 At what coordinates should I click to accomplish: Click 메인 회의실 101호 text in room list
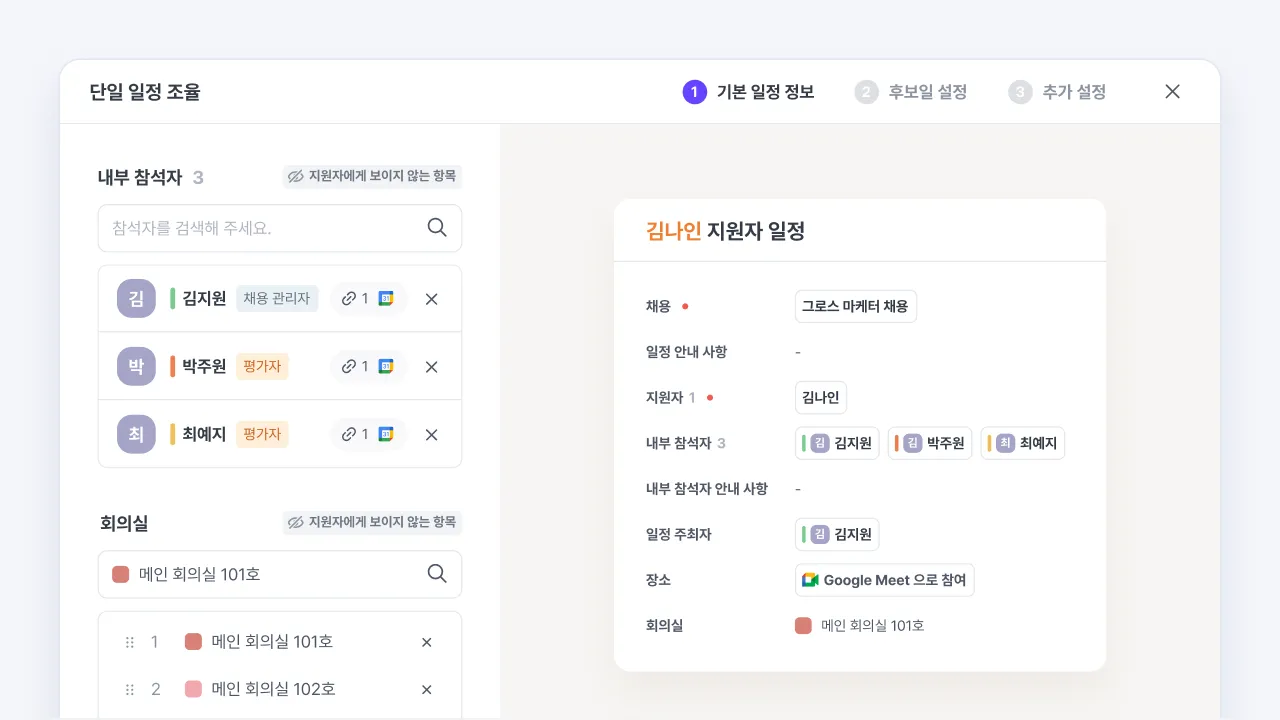coord(272,642)
